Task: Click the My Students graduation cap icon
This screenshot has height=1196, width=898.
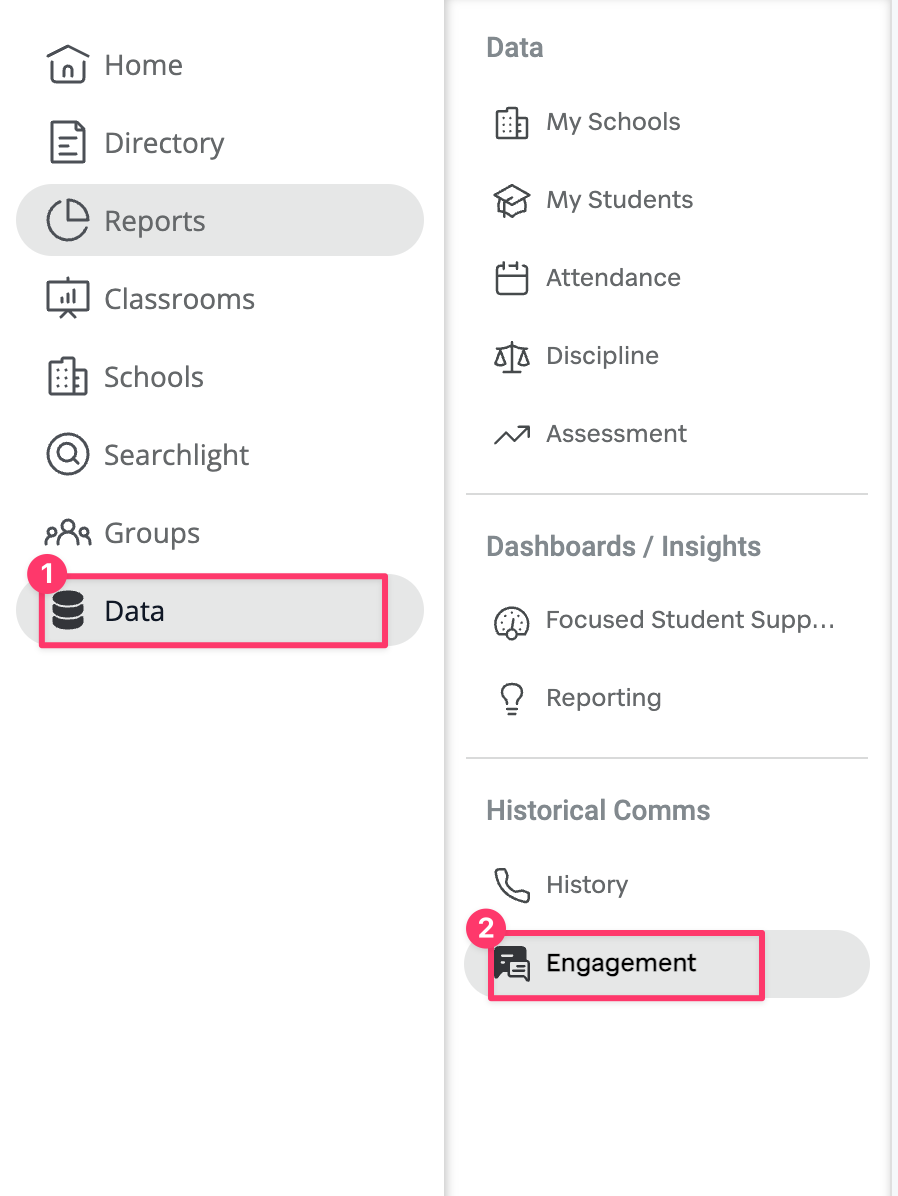Action: 512,201
